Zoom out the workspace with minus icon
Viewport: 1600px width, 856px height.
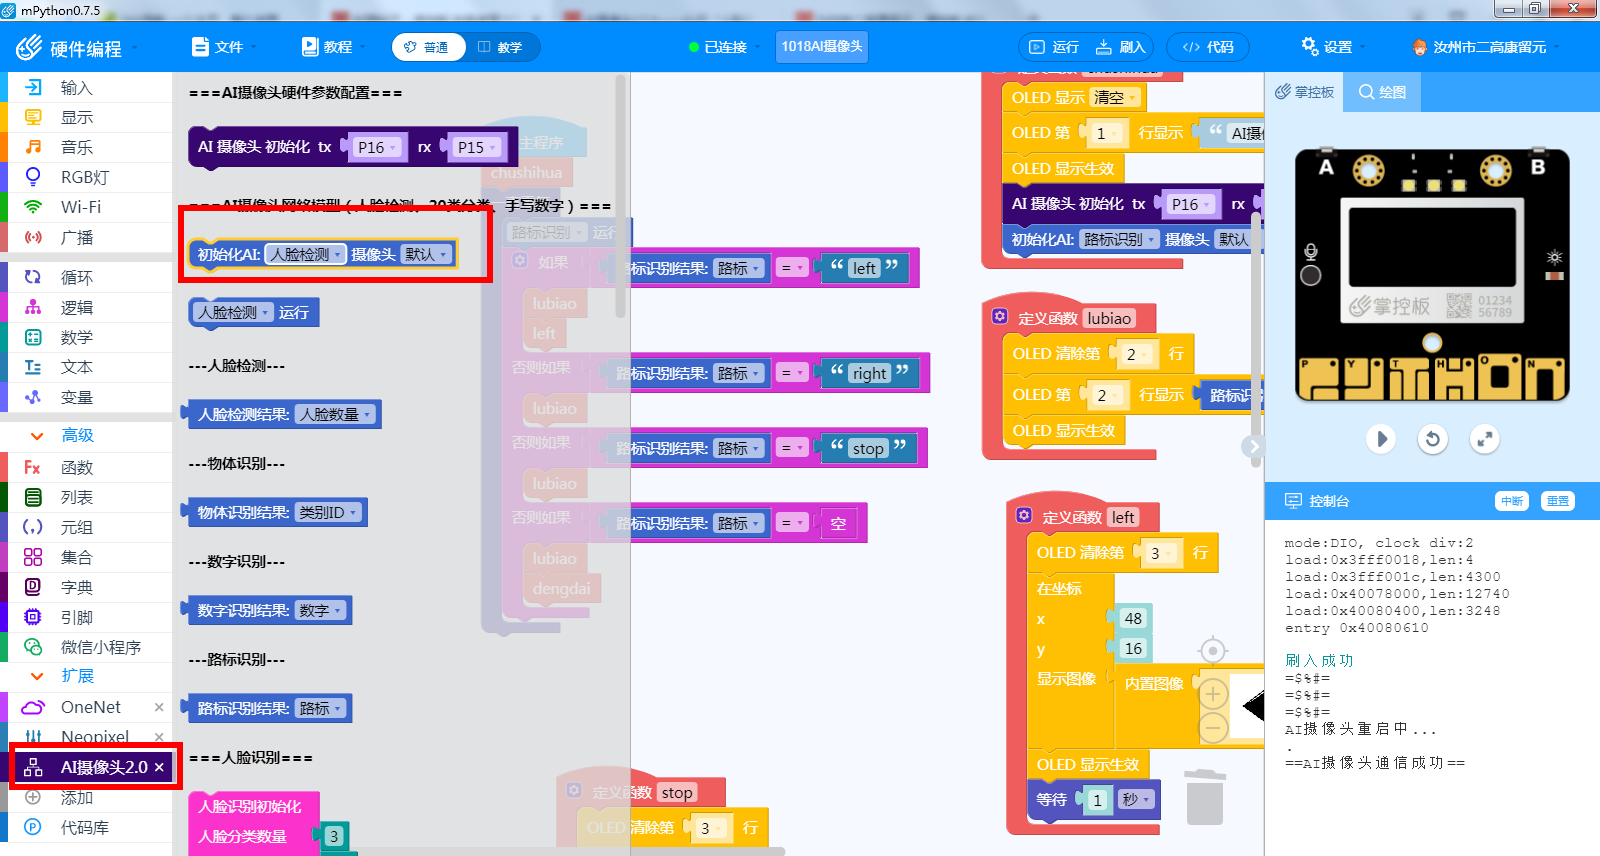coord(1213,727)
